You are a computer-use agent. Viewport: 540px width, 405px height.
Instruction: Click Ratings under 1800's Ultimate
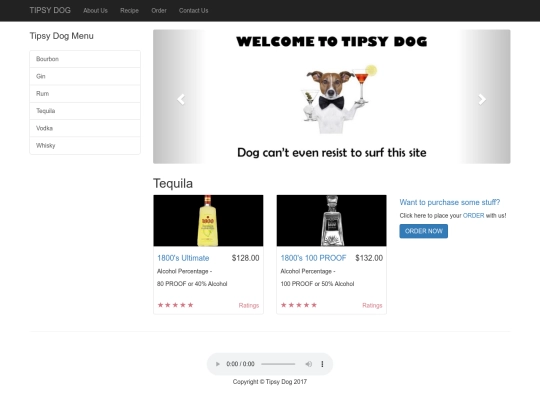coord(249,305)
